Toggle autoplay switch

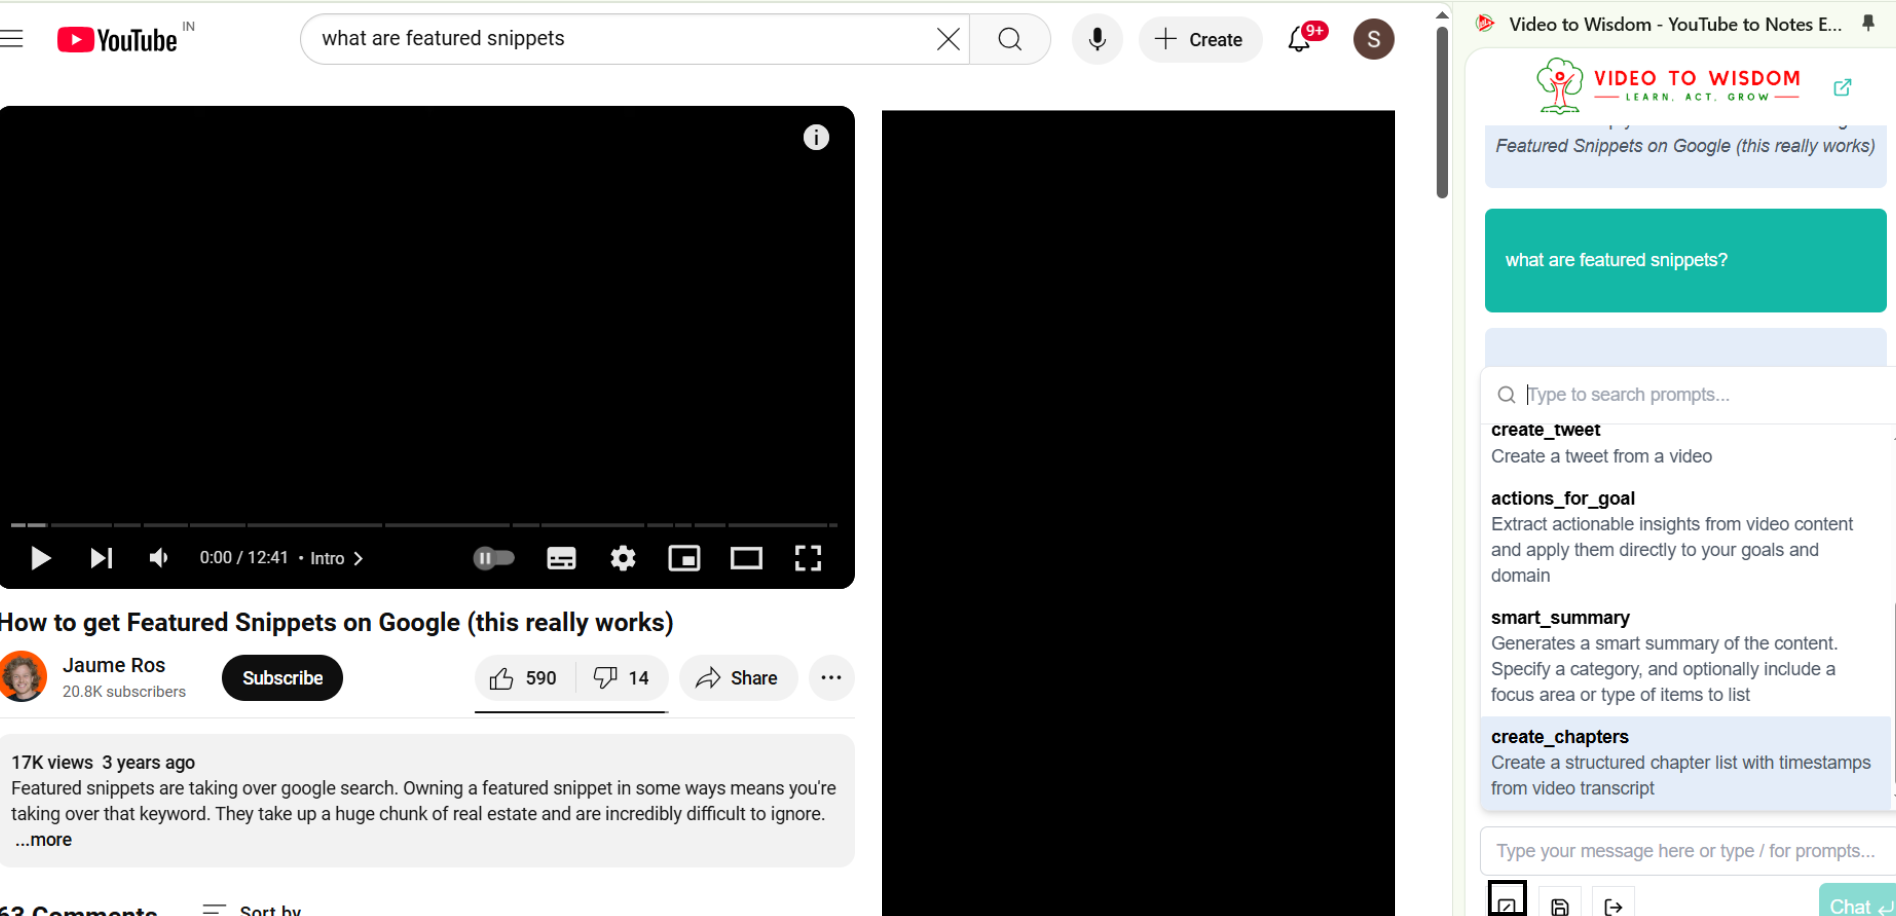click(494, 558)
